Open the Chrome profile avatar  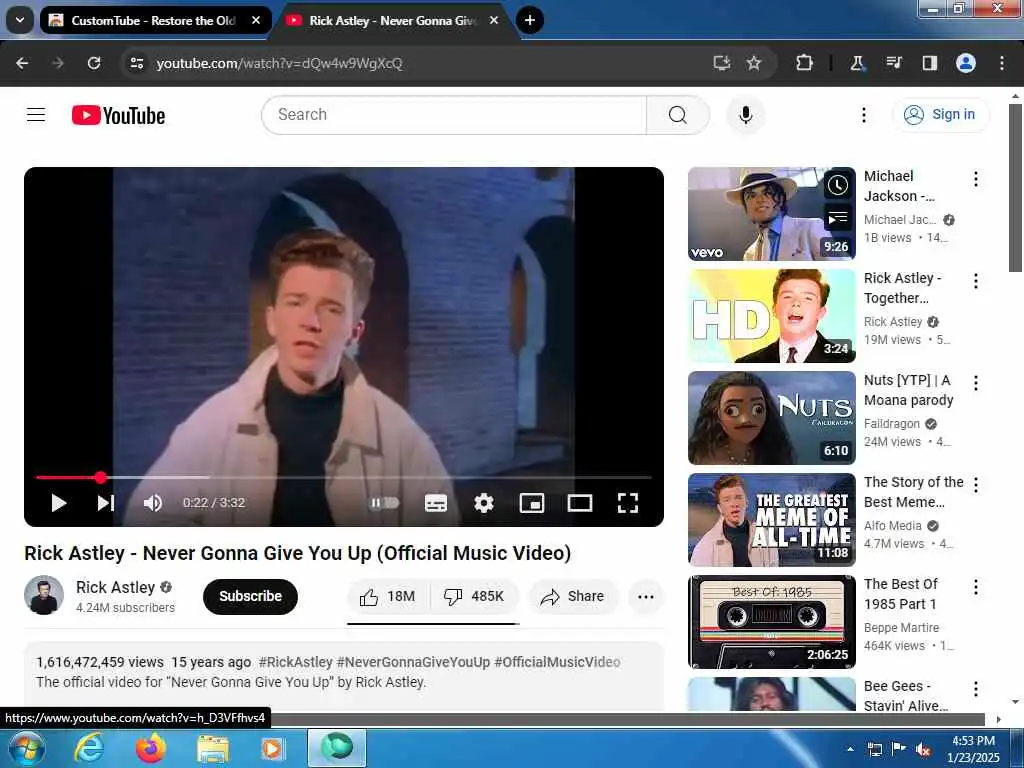(x=966, y=63)
